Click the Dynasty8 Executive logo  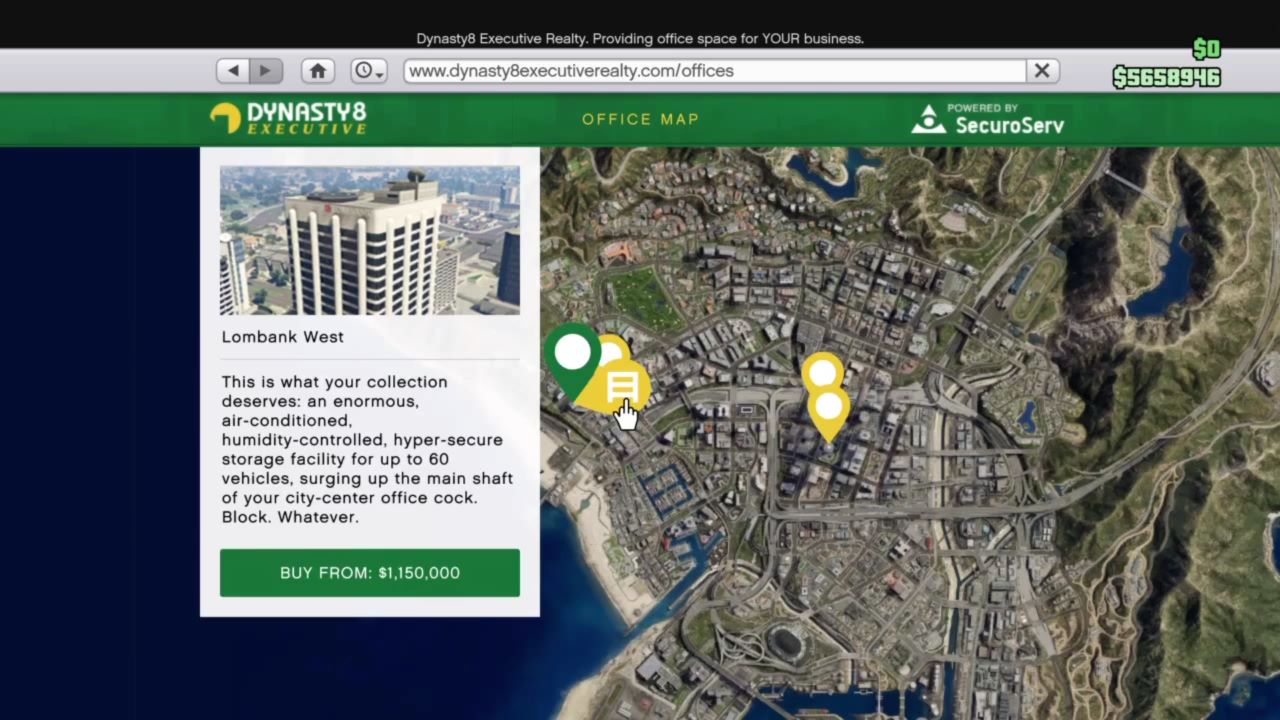[287, 118]
